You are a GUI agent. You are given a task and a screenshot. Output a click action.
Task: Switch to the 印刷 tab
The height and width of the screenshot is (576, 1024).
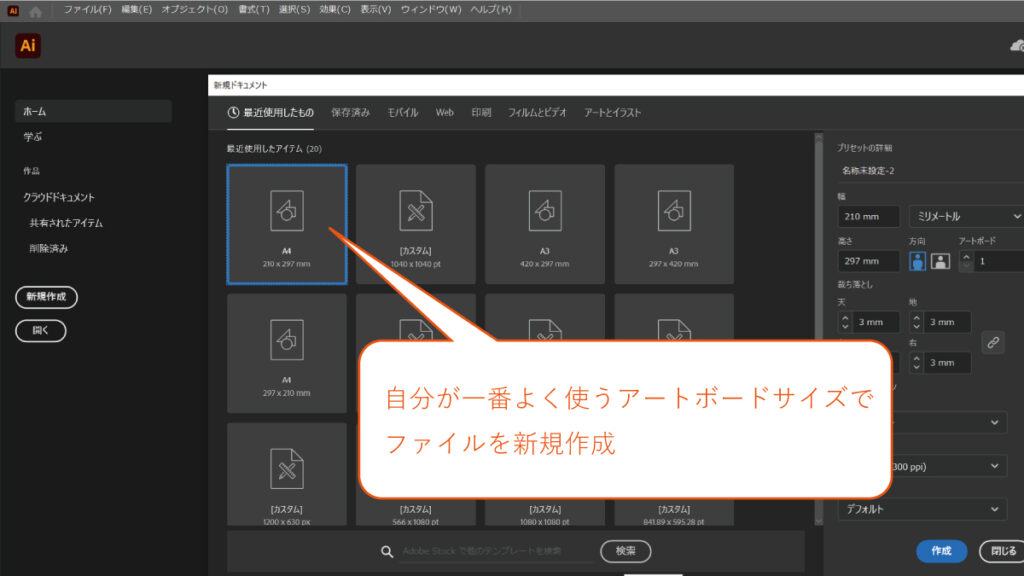coord(481,112)
